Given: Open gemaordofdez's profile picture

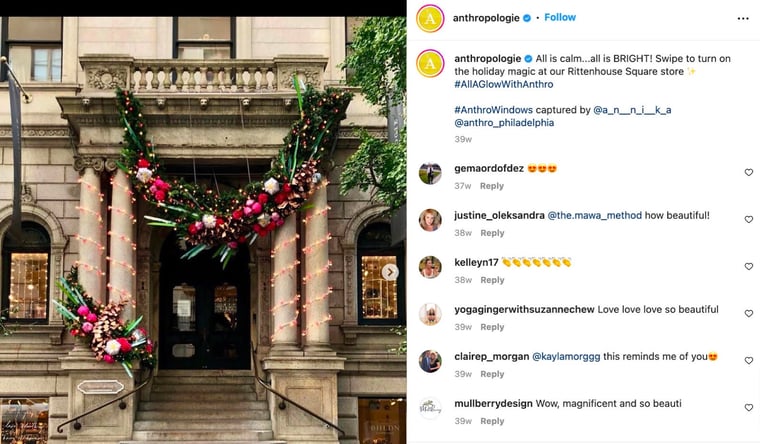Looking at the screenshot, I should tap(430, 174).
